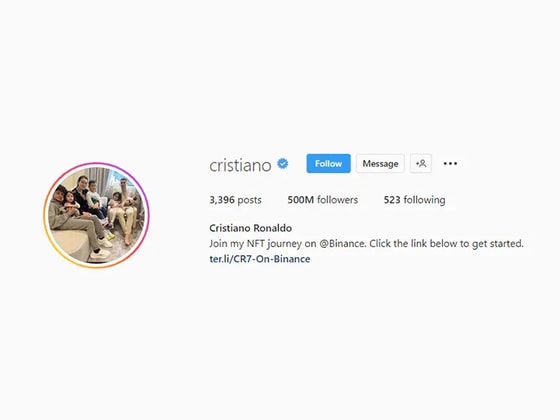
Task: Click the Cristiano Ronaldo display name
Action: tap(250, 228)
